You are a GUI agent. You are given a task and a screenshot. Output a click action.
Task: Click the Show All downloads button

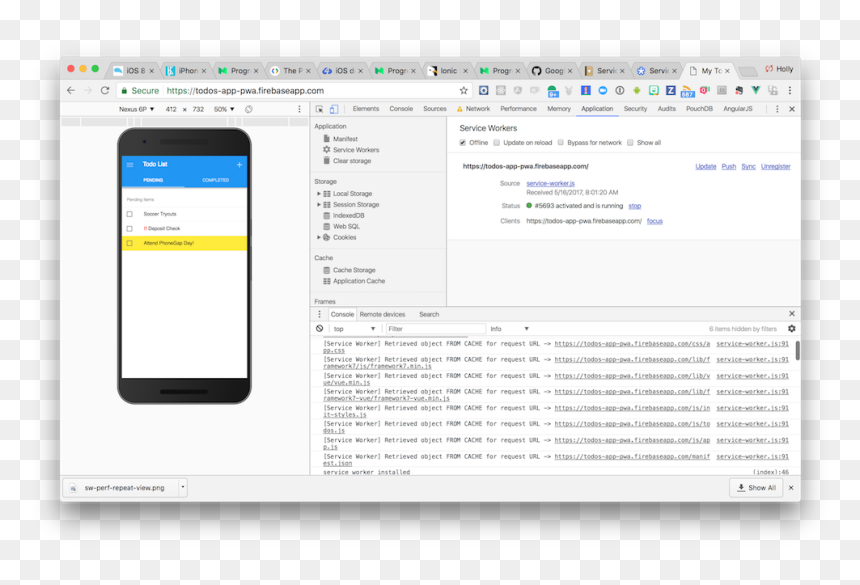[756, 488]
